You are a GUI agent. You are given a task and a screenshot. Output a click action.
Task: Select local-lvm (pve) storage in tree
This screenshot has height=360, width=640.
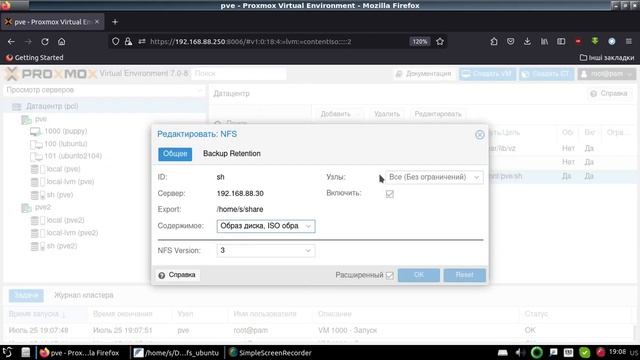[70, 182]
